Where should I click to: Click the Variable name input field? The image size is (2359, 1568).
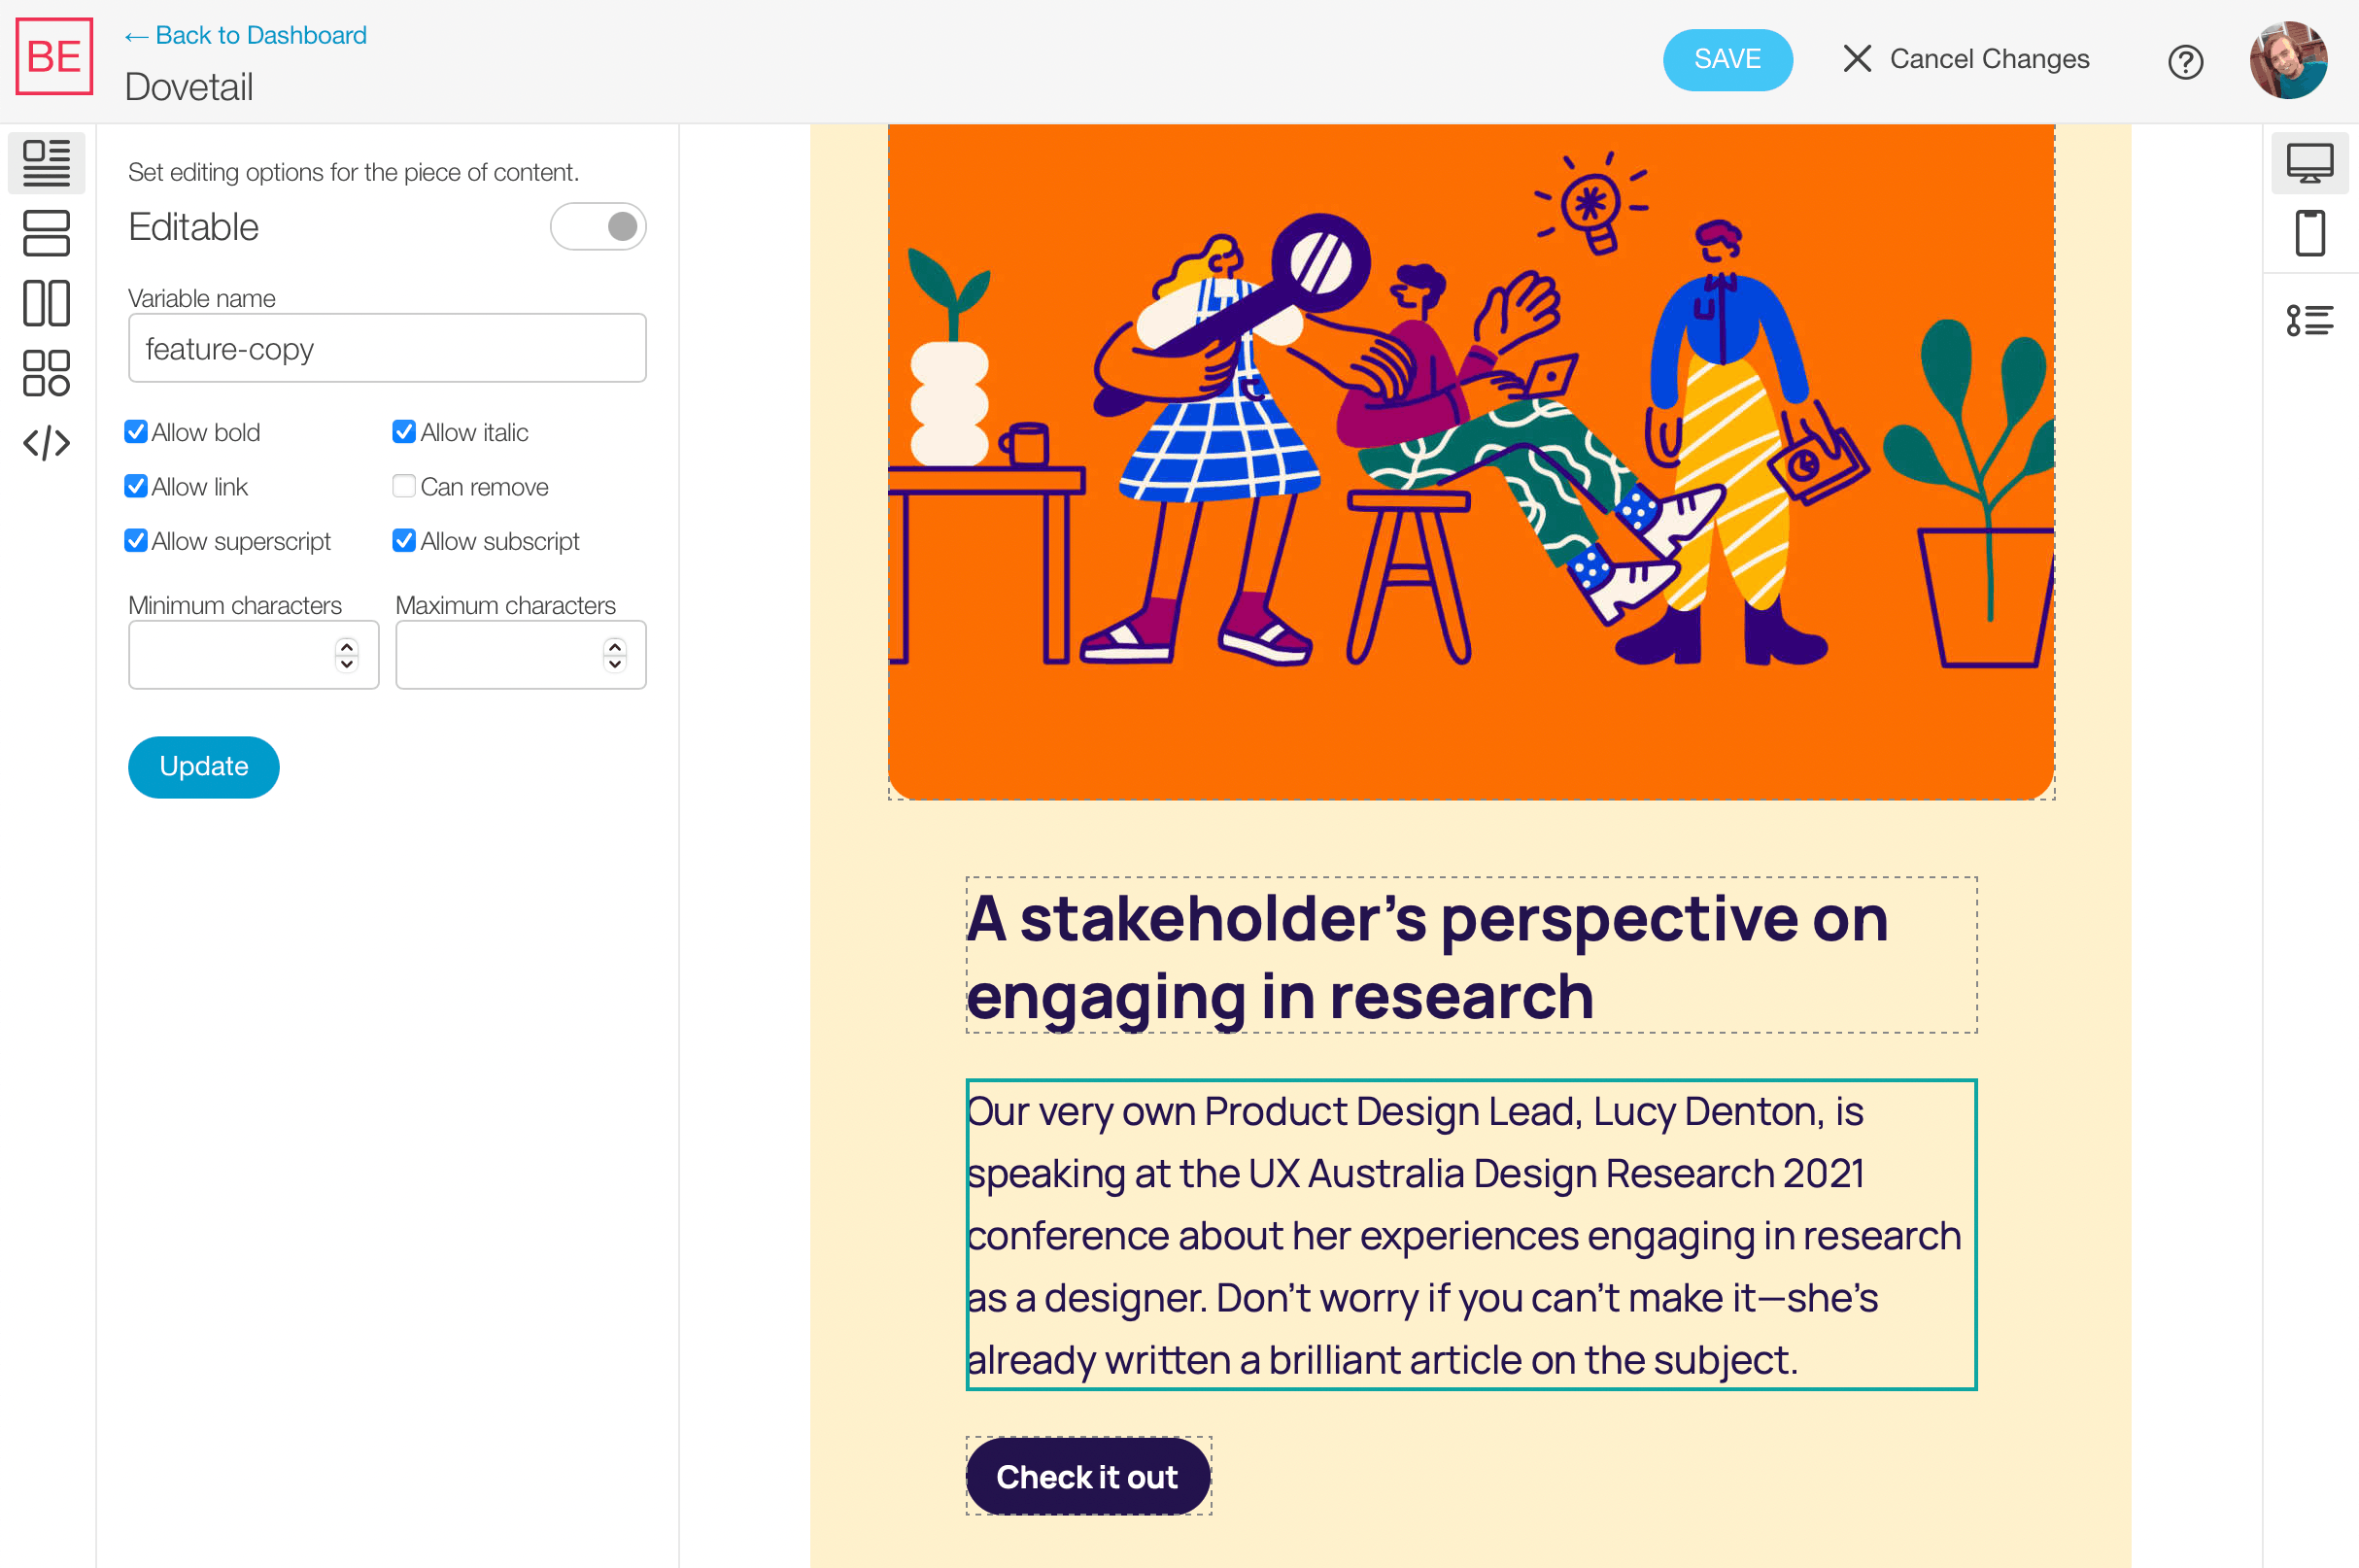[x=387, y=349]
